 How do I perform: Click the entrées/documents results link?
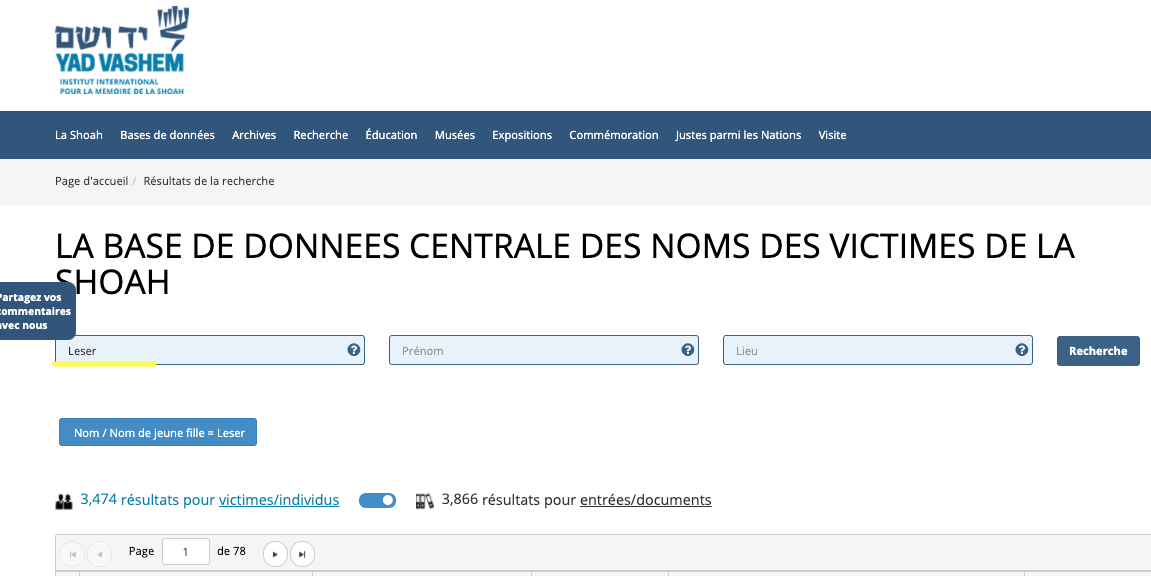645,500
